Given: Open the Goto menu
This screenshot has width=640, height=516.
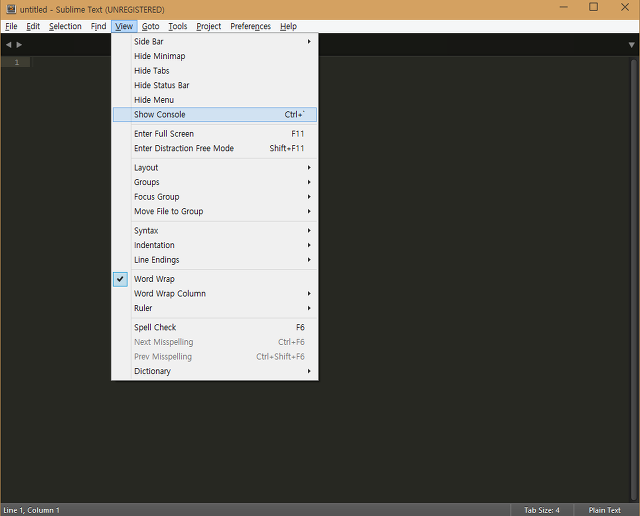Looking at the screenshot, I should pyautogui.click(x=151, y=27).
